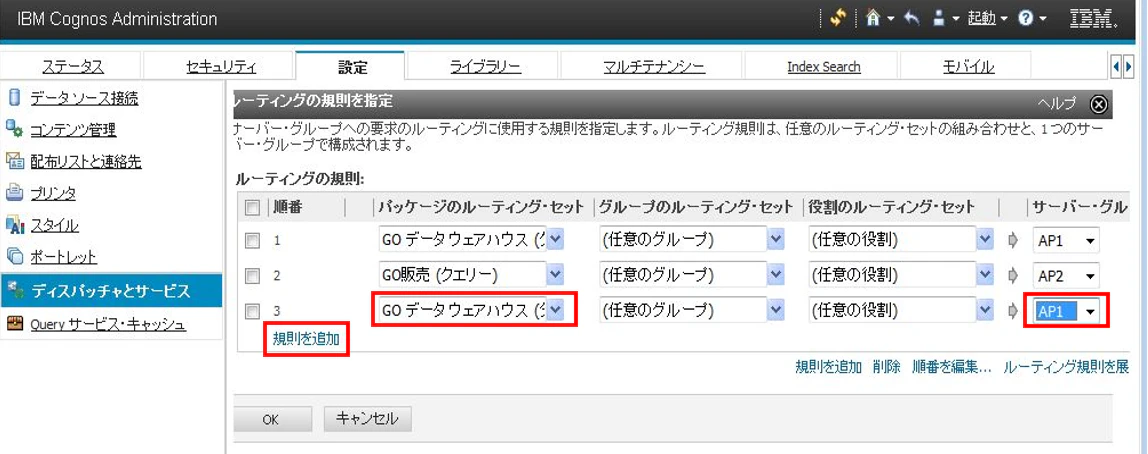Open the 起動 launch menu
This screenshot has height=454, width=1148.
tap(988, 18)
